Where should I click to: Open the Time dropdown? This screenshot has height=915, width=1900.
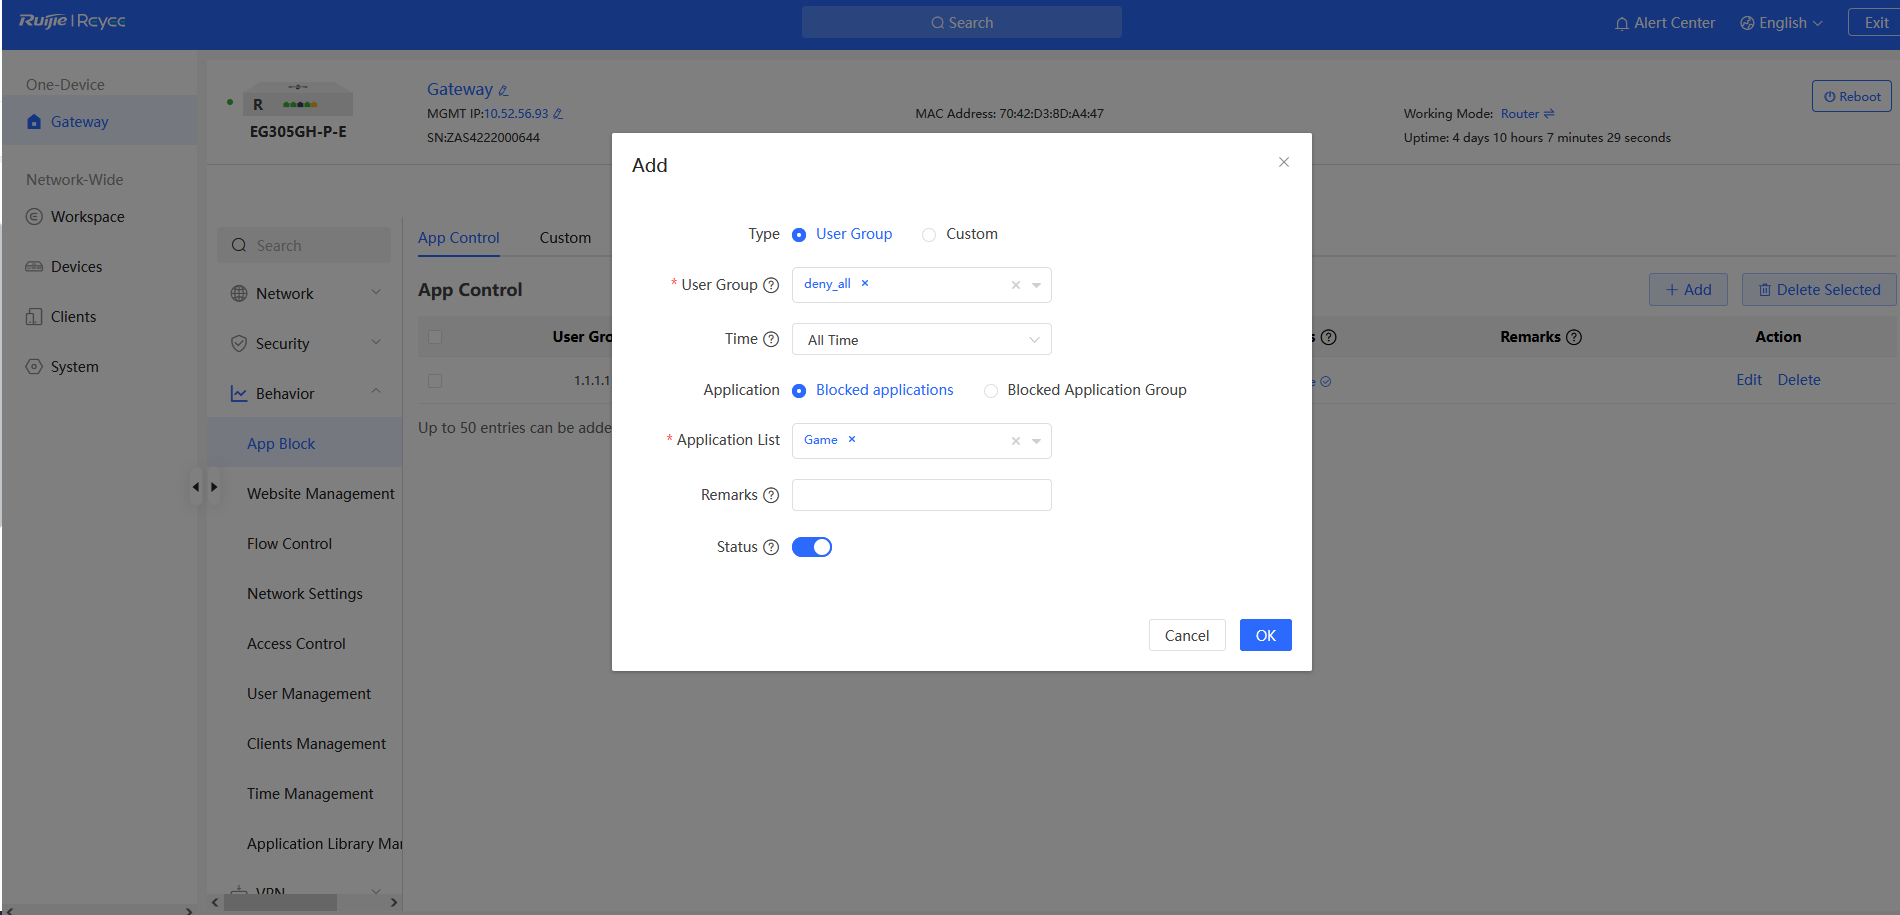coord(922,339)
